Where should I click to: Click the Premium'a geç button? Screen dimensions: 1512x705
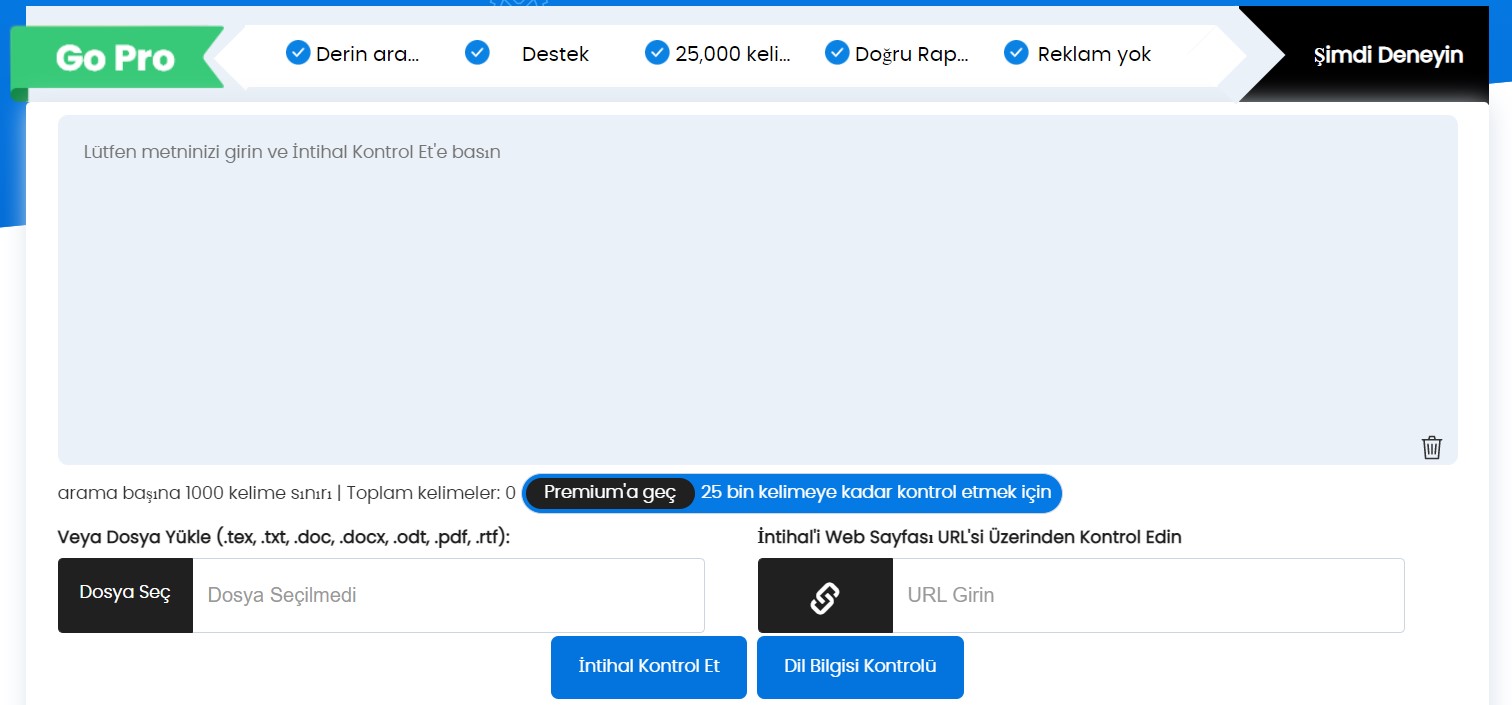coord(610,493)
